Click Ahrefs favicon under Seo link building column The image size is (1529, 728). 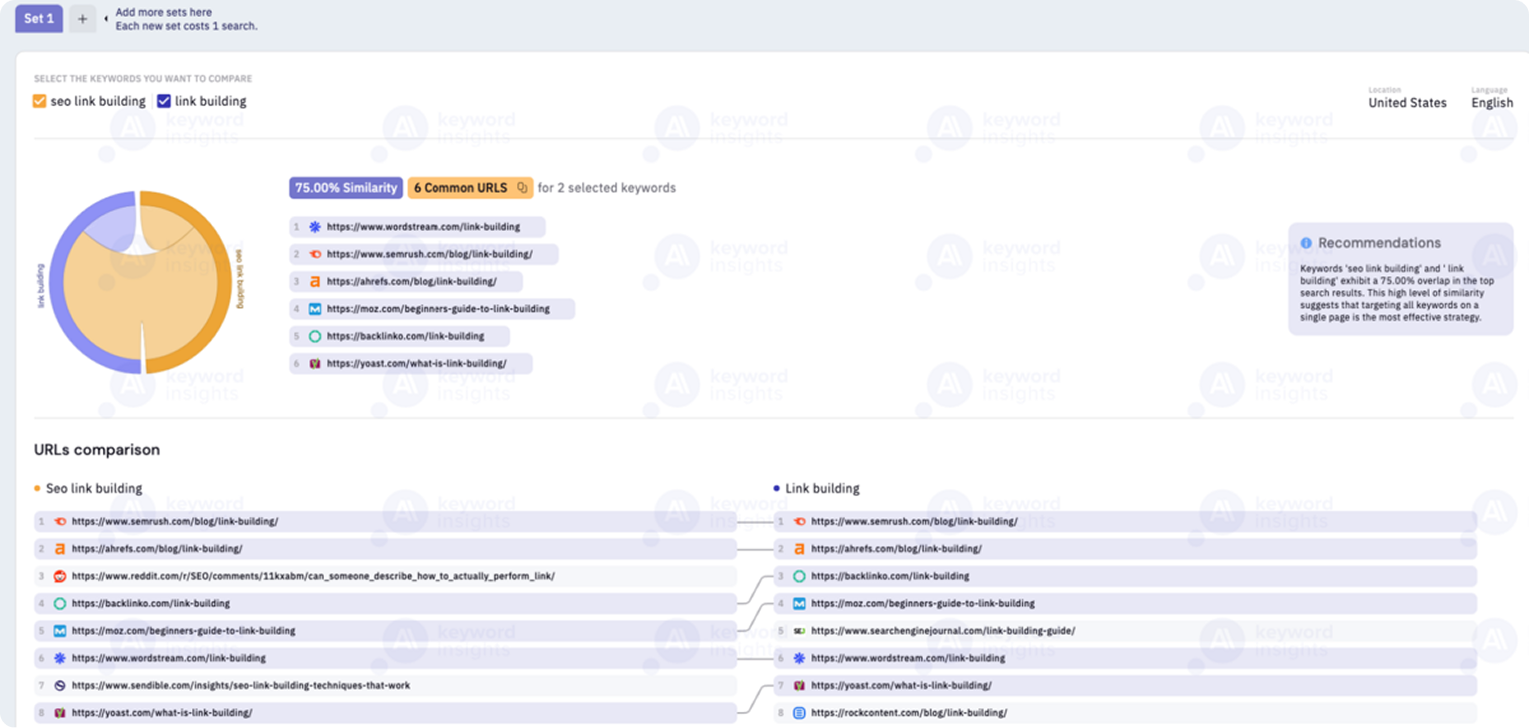coord(60,549)
